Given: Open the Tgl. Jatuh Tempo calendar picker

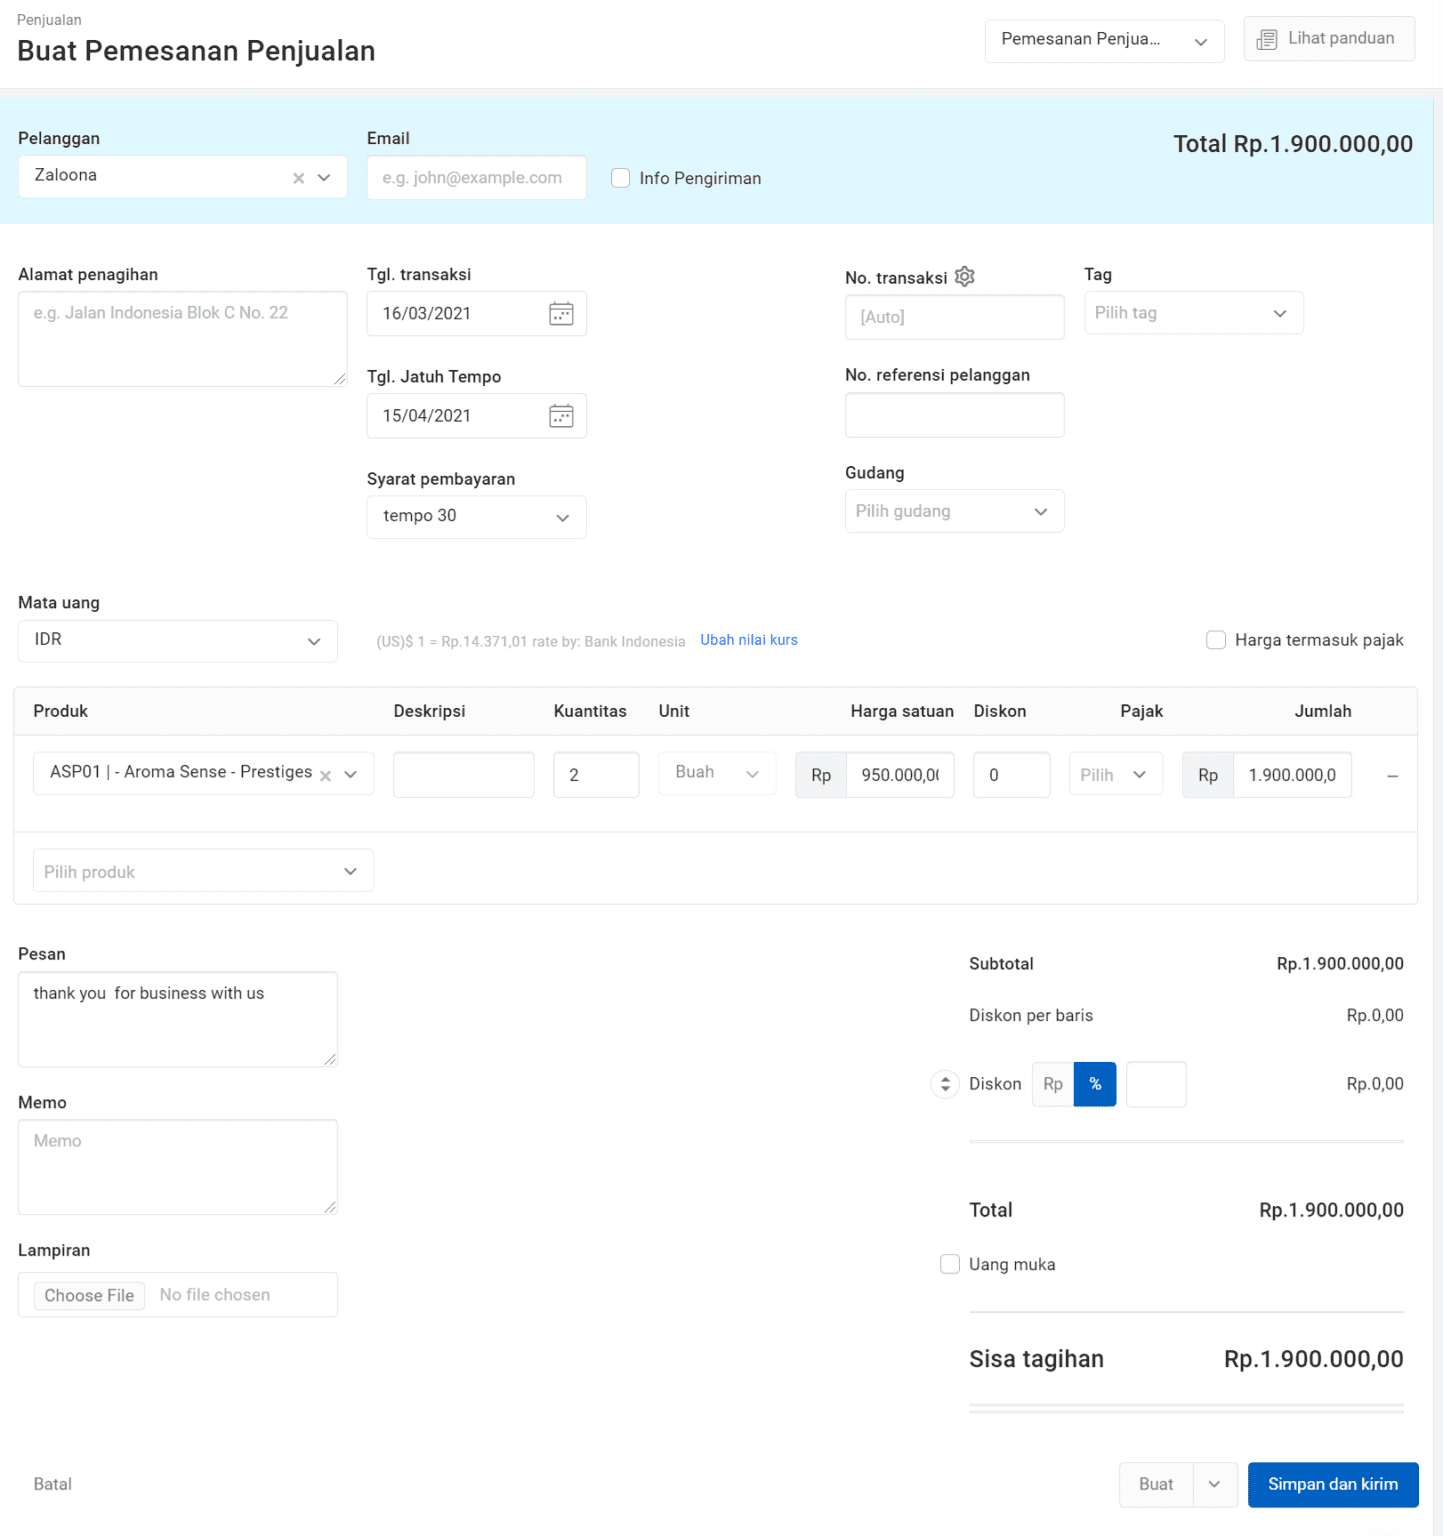Looking at the screenshot, I should tap(560, 415).
